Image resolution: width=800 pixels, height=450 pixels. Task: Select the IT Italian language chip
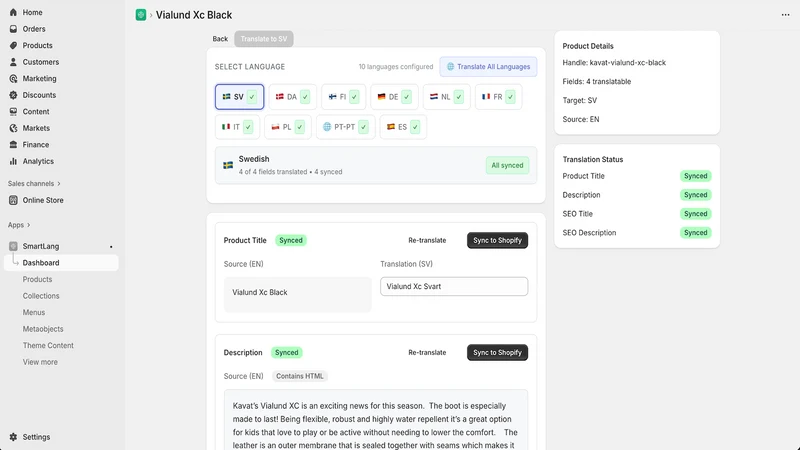point(237,127)
